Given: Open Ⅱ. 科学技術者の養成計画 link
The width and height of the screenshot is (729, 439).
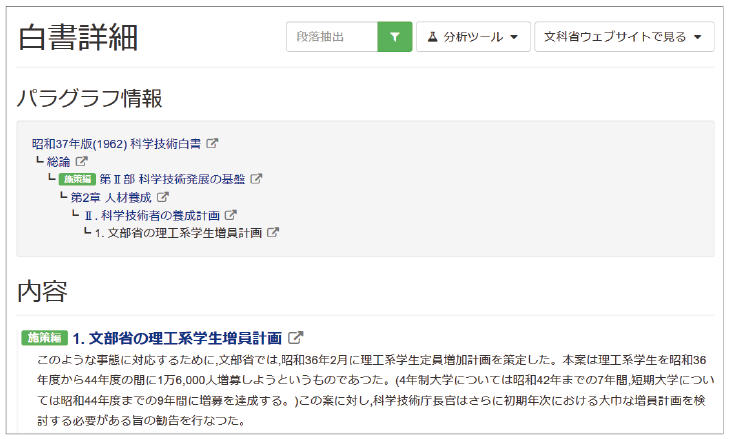Looking at the screenshot, I should (152, 215).
